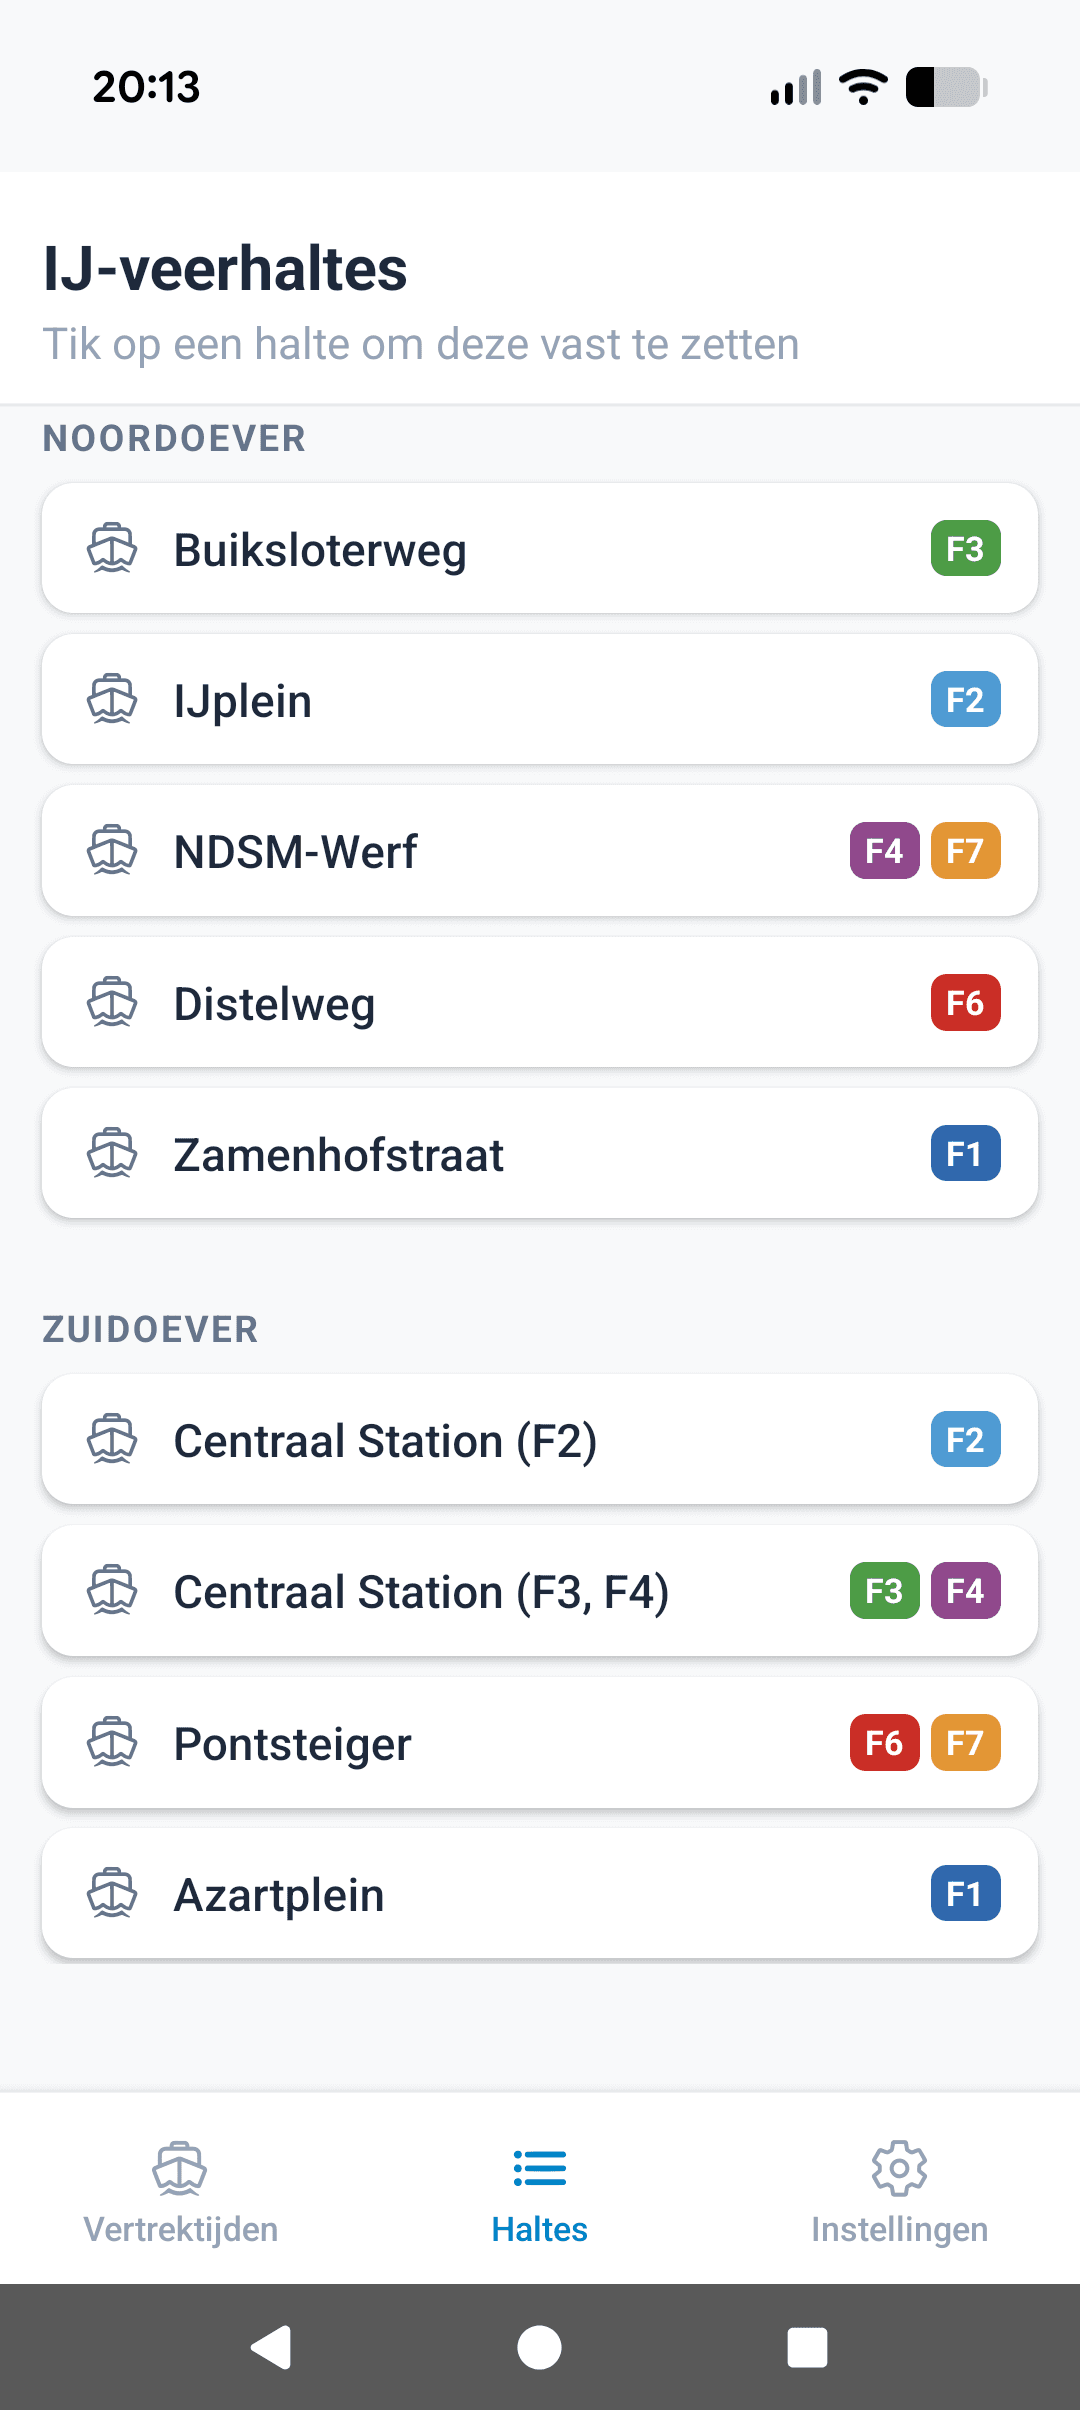Select the Pontsteiger ferry stop
This screenshot has height=2410, width=1080.
tap(540, 1743)
